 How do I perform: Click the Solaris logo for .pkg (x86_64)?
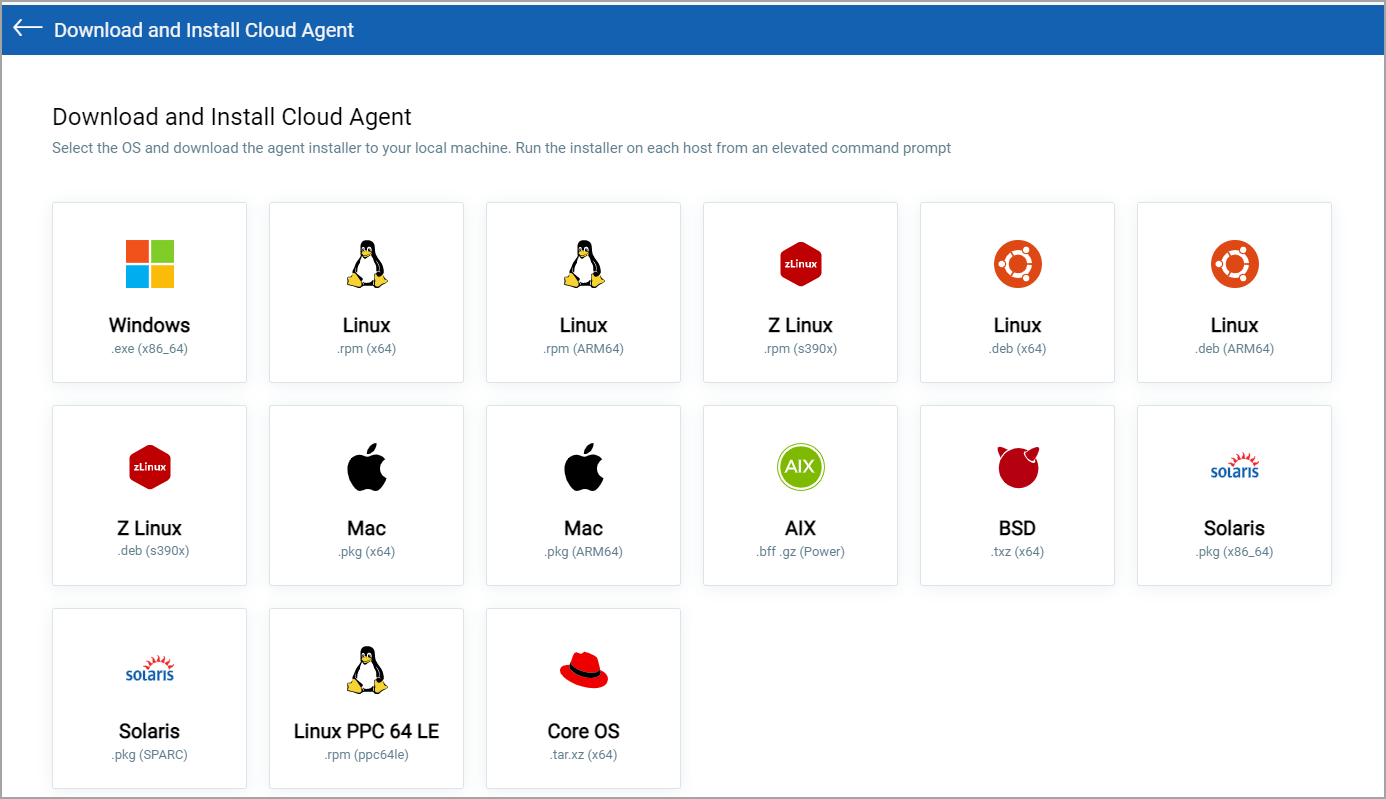(1235, 467)
